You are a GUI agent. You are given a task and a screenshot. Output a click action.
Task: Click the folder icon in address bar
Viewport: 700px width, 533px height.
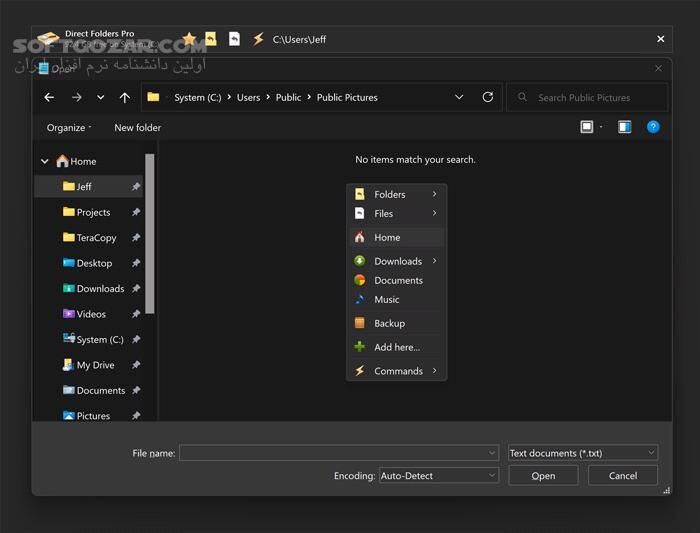(153, 97)
